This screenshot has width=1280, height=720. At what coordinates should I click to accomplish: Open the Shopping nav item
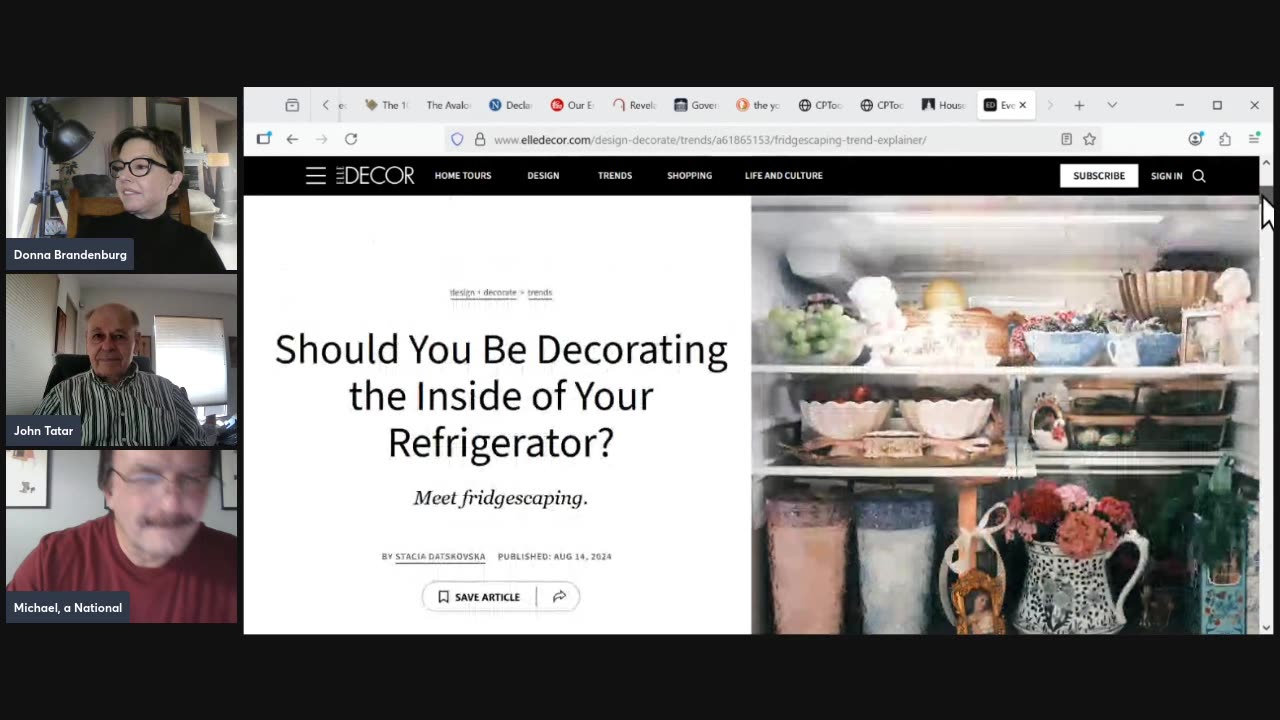(690, 176)
